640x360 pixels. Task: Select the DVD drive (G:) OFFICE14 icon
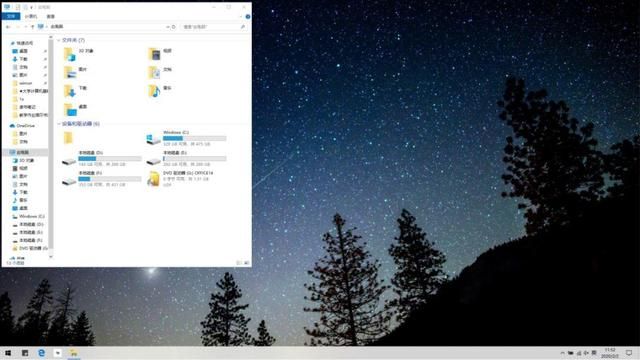(x=154, y=179)
